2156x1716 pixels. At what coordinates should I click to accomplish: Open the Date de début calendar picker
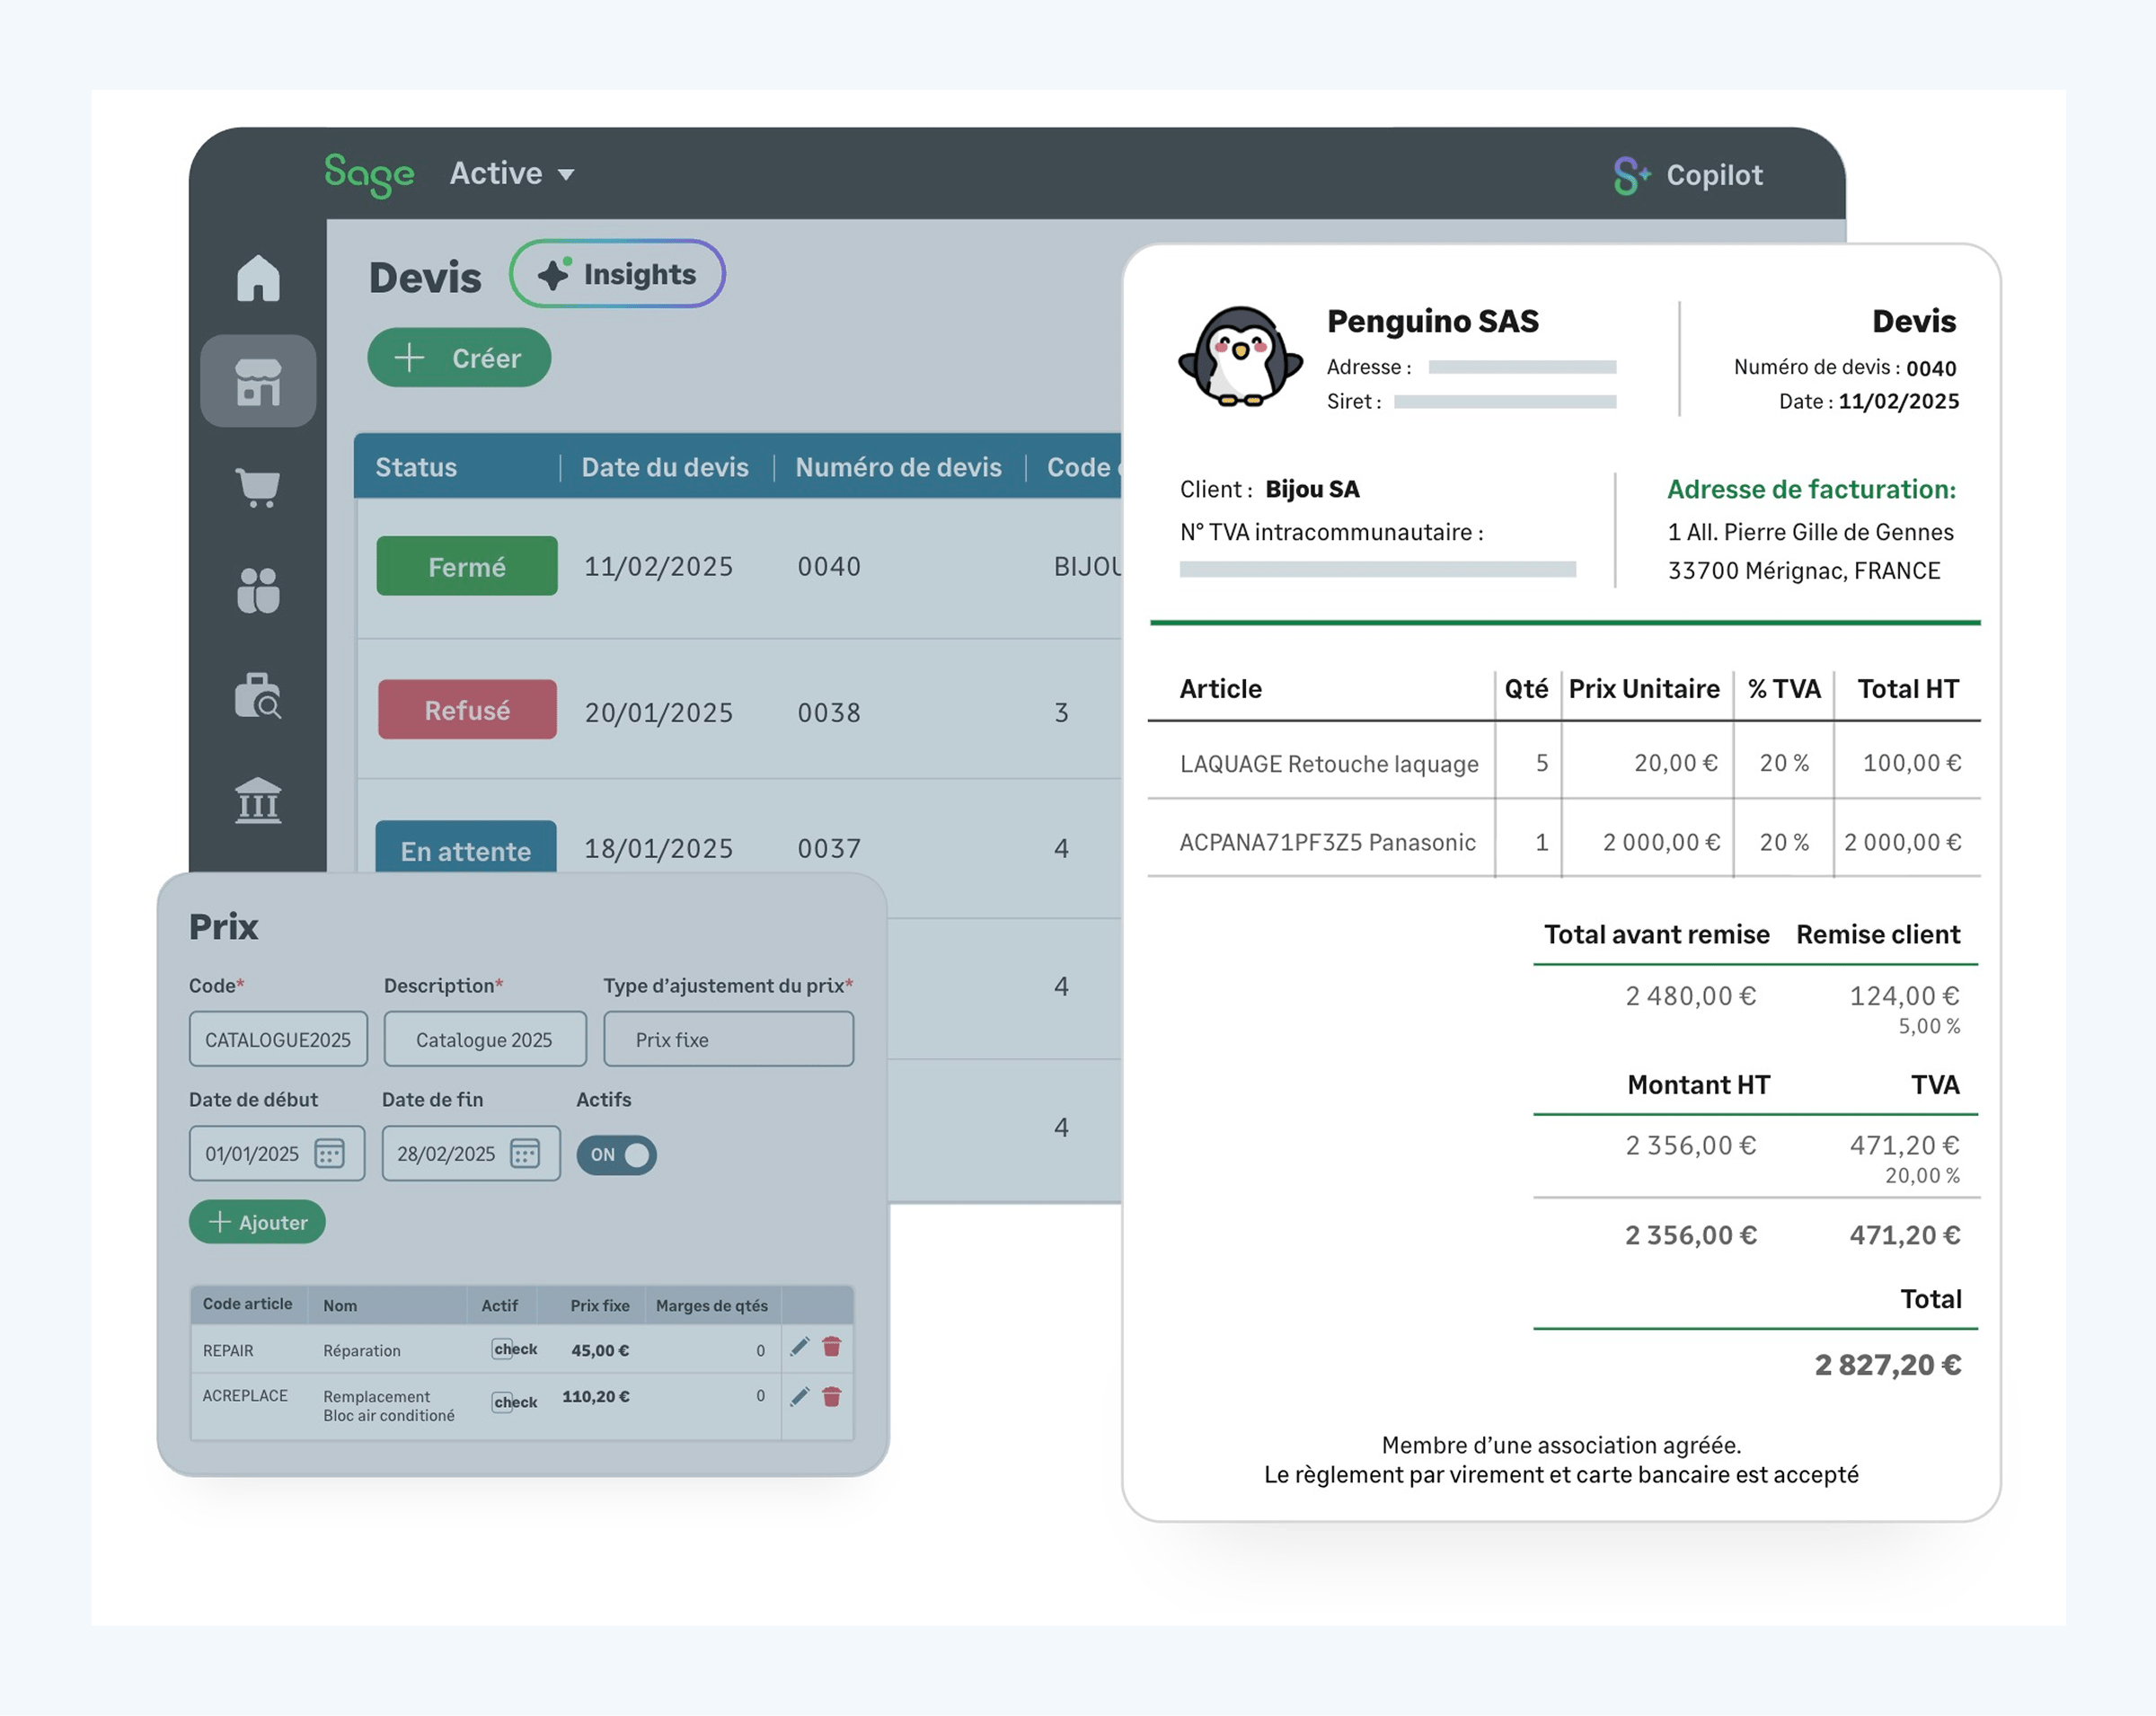click(329, 1153)
